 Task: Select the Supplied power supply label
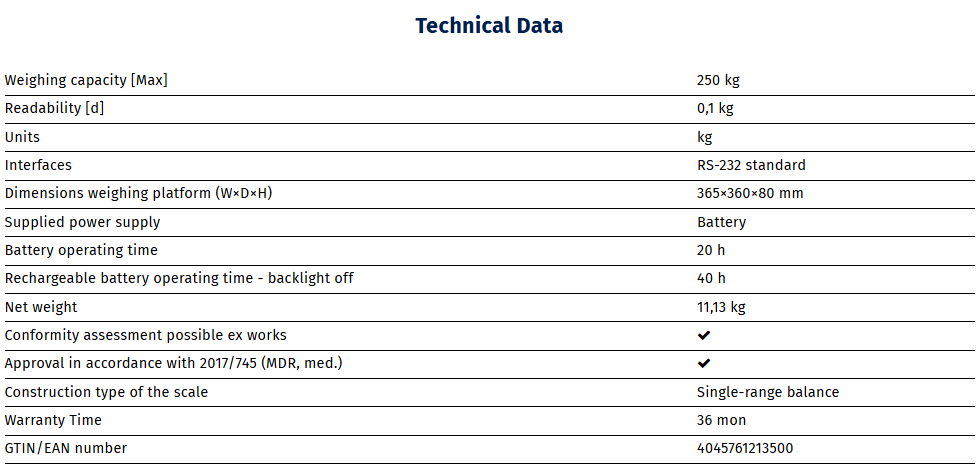coord(82,222)
